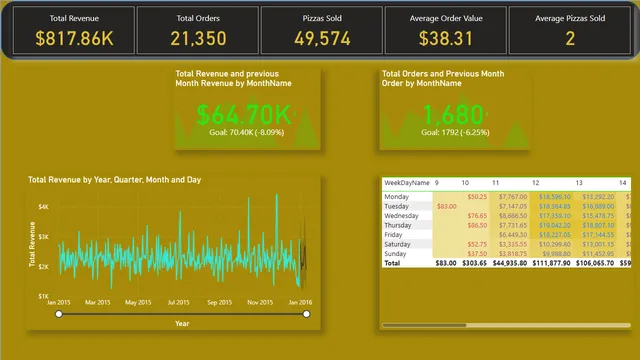The width and height of the screenshot is (640, 360).
Task: Select the Total Revenue $817.86K card
Action: [x=74, y=30]
